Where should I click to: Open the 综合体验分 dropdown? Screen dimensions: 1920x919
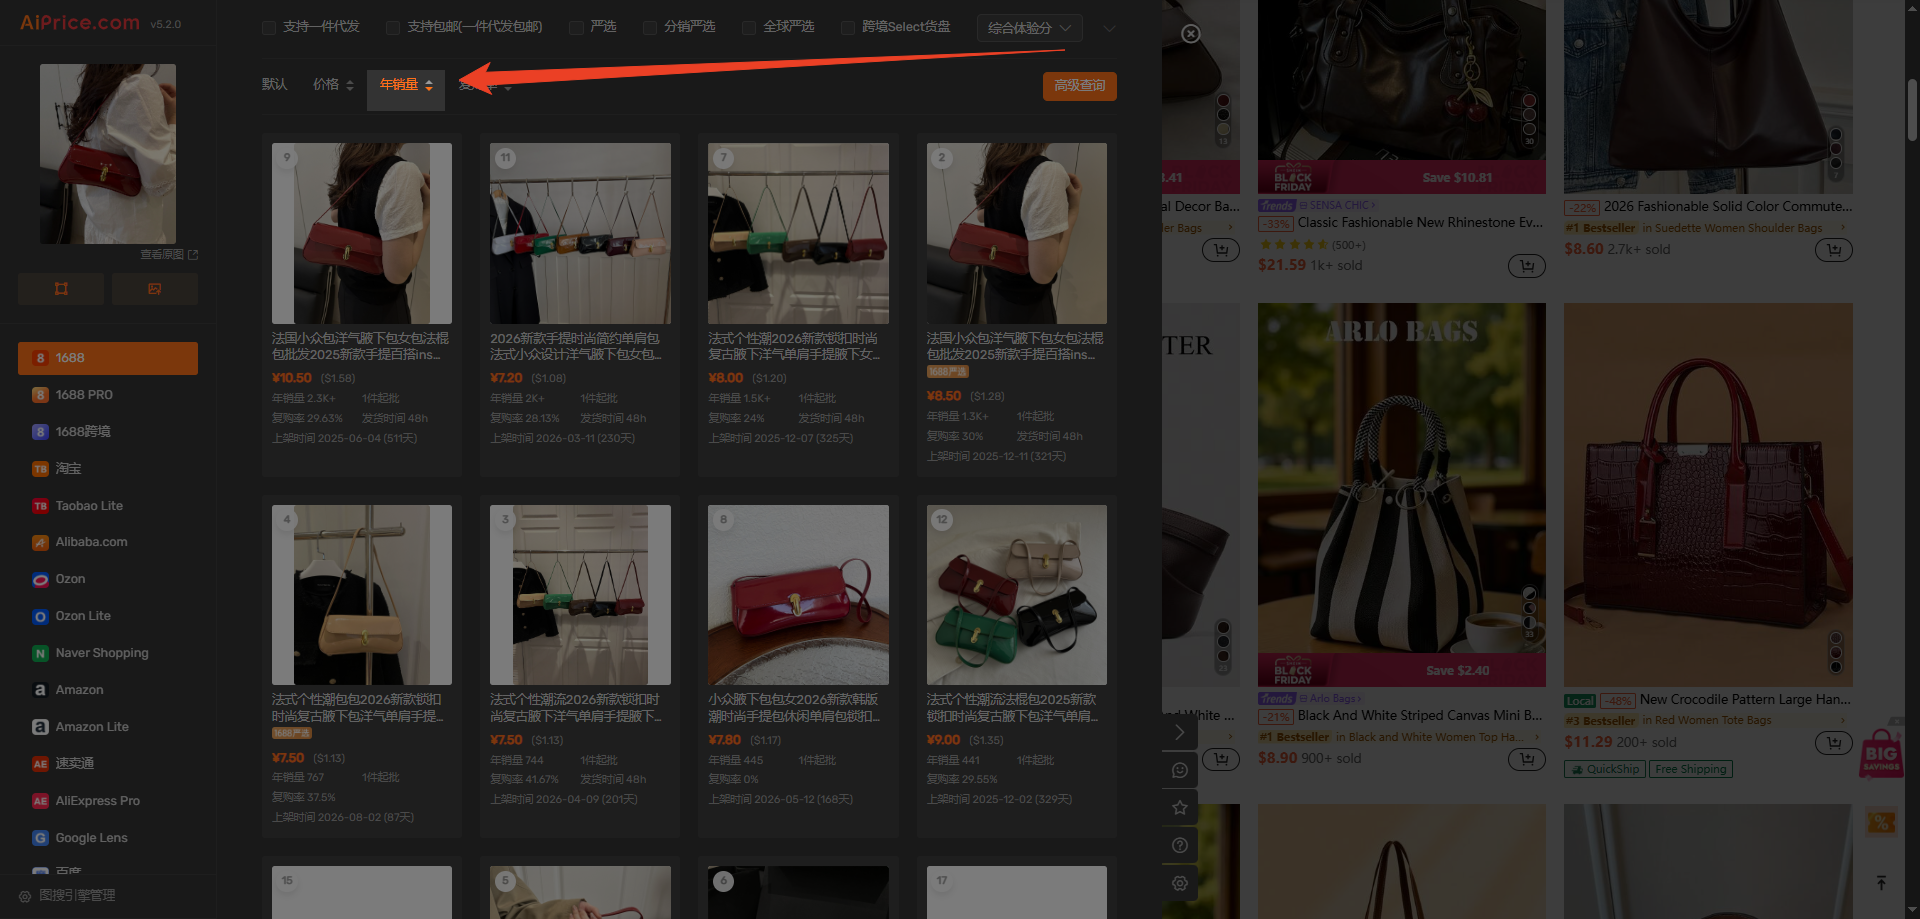click(1029, 28)
